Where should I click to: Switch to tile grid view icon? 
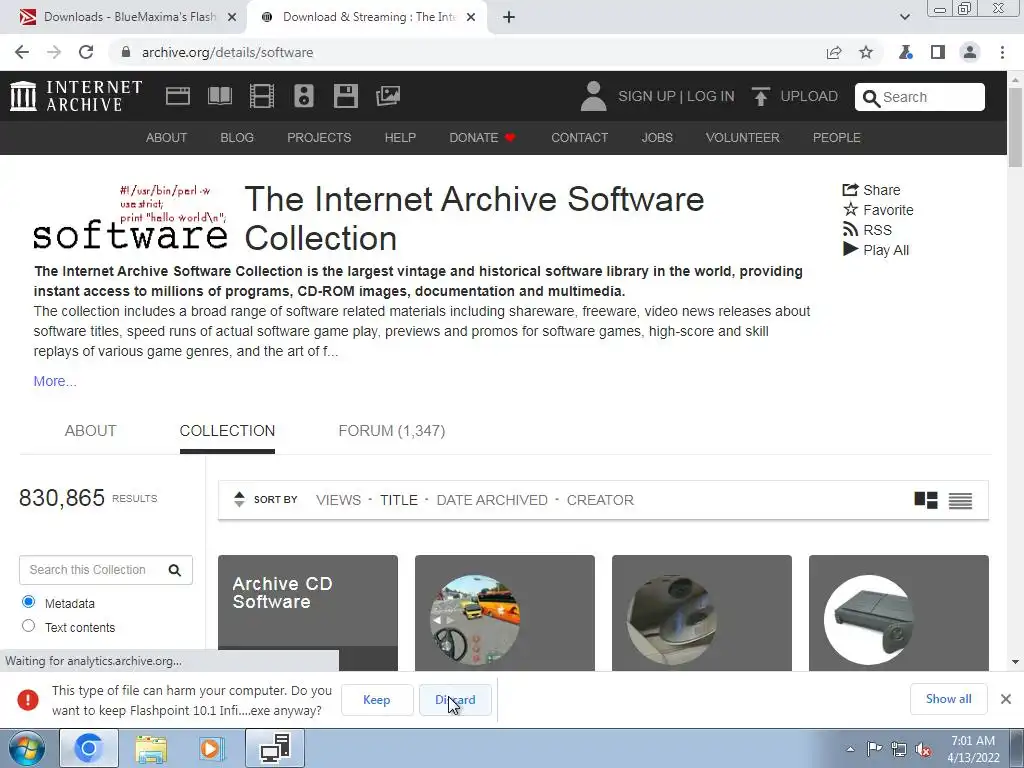coord(926,500)
